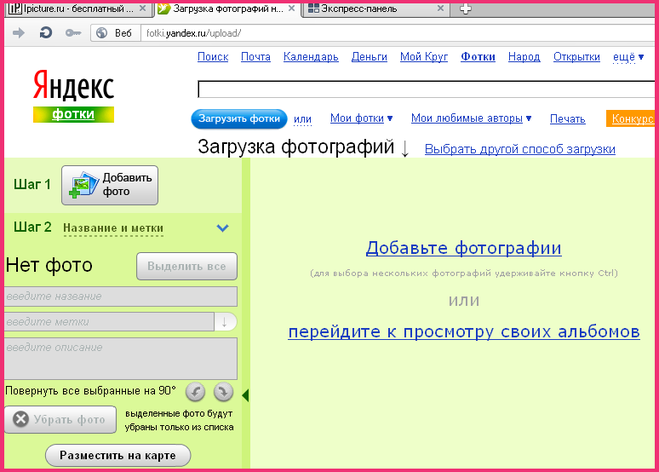Viewport: 659px width, 472px height.
Task: Collapse the left panel using the green triangle
Action: coord(246,396)
